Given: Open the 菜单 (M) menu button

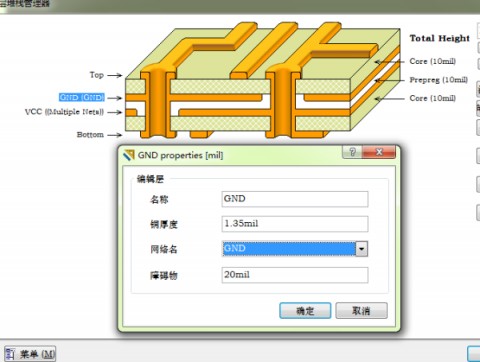Looking at the screenshot, I should (30, 353).
